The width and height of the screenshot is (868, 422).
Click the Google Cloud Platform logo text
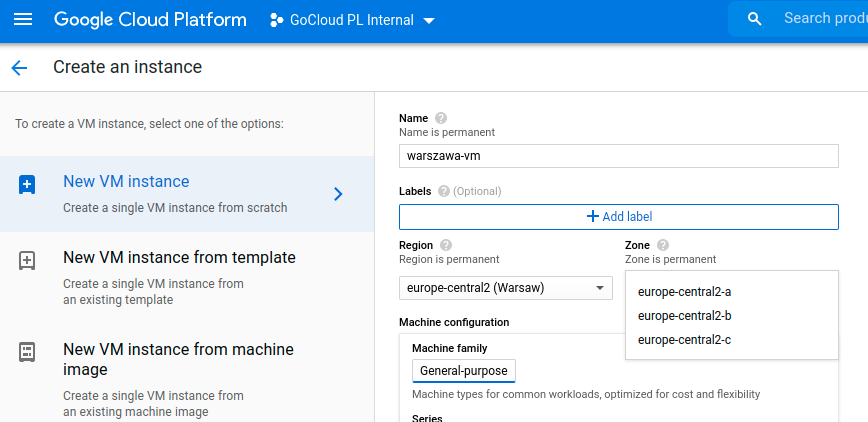click(150, 20)
